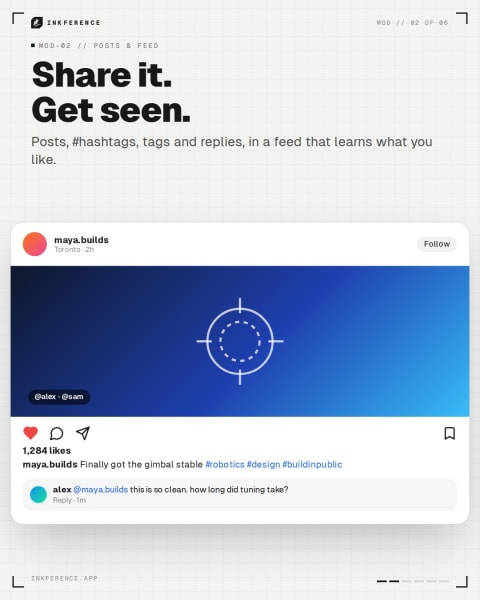Open the alex username in the comment
The height and width of the screenshot is (600, 480).
tap(62, 490)
